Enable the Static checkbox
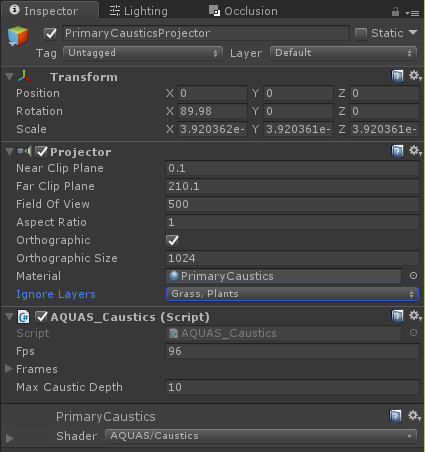This screenshot has width=425, height=452. [x=361, y=34]
